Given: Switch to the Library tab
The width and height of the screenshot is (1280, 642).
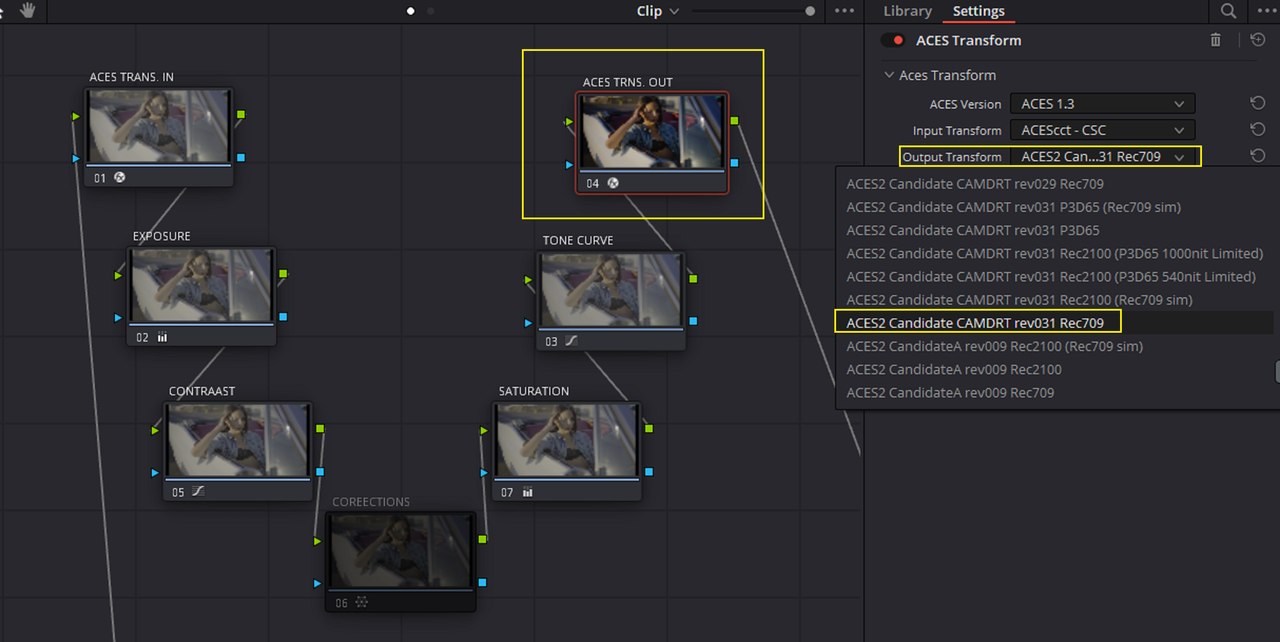Looking at the screenshot, I should point(908,11).
